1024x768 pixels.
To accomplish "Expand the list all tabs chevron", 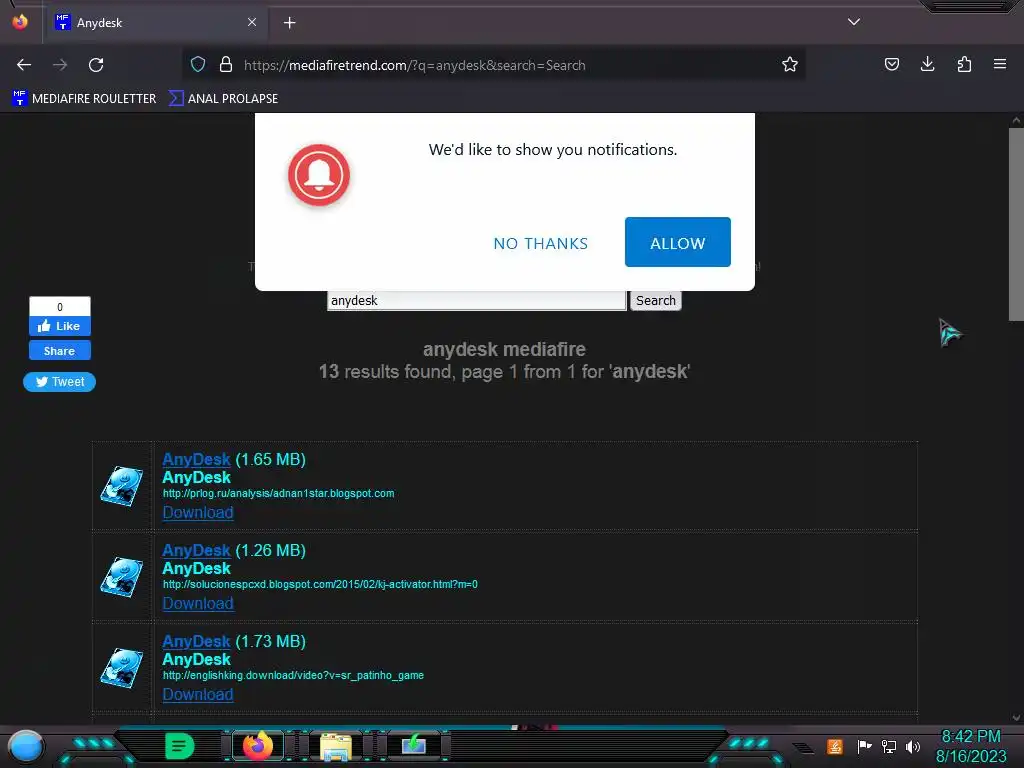I will [x=854, y=22].
